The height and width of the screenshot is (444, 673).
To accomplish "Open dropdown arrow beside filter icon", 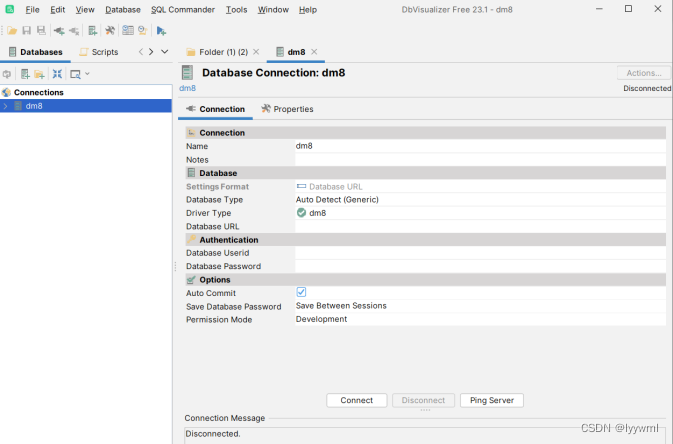I will [88, 74].
